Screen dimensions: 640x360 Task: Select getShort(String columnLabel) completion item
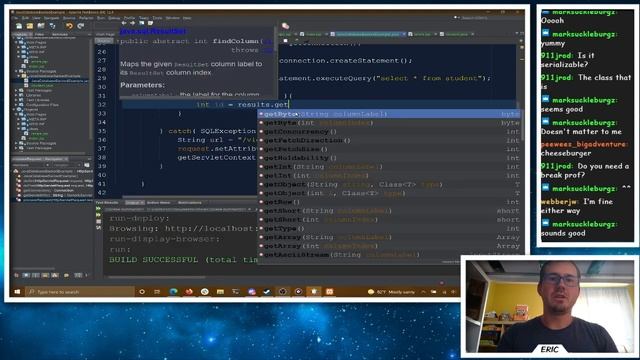(x=389, y=211)
